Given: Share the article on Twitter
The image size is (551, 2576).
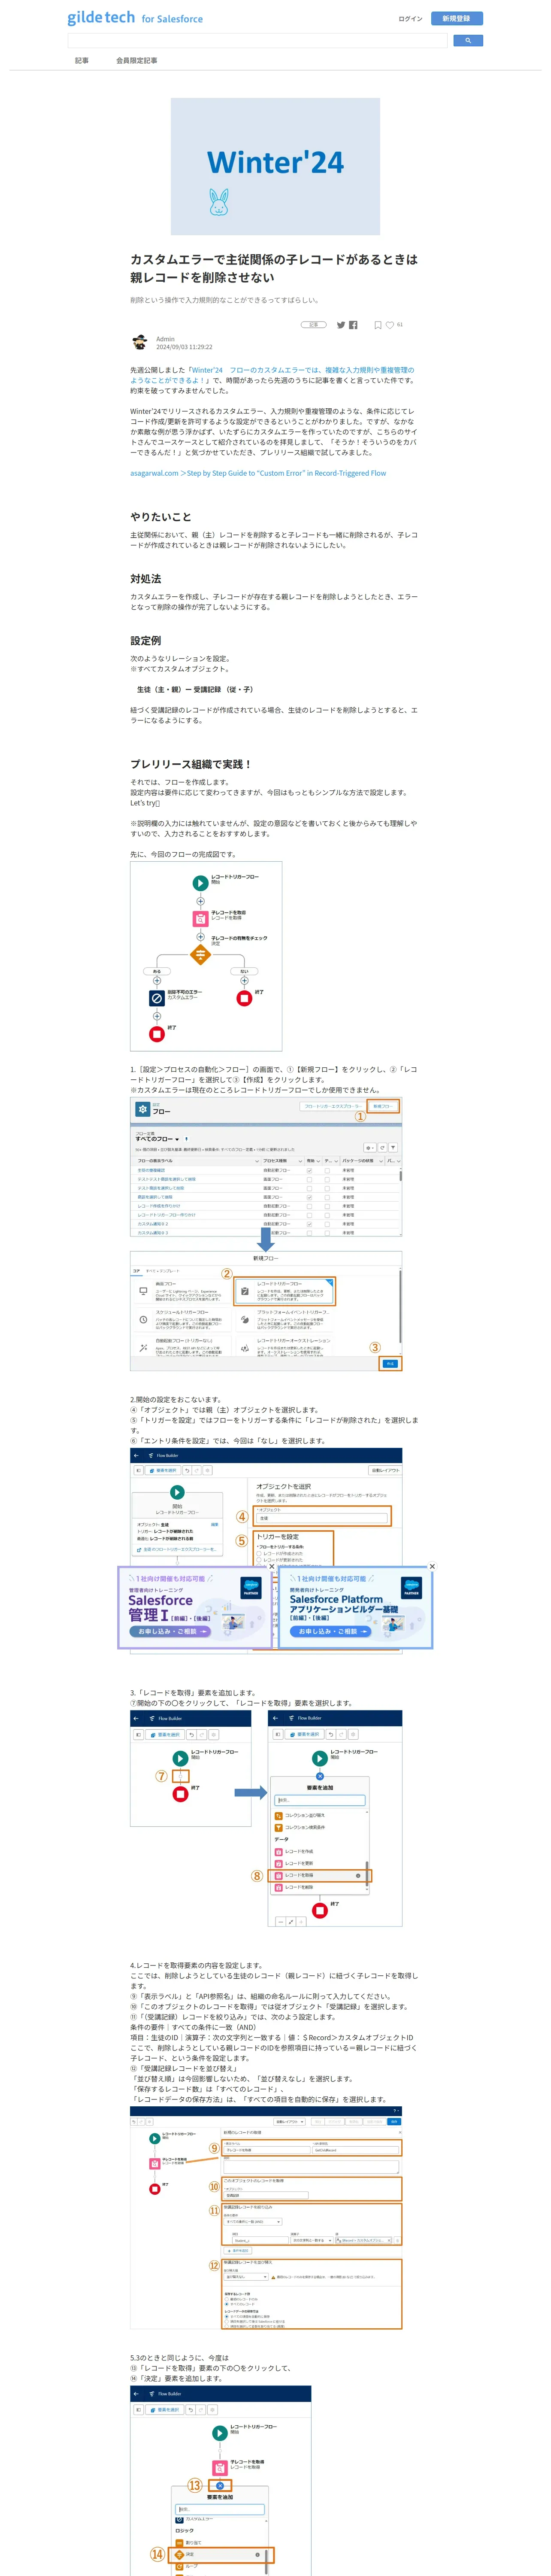Looking at the screenshot, I should (x=341, y=325).
